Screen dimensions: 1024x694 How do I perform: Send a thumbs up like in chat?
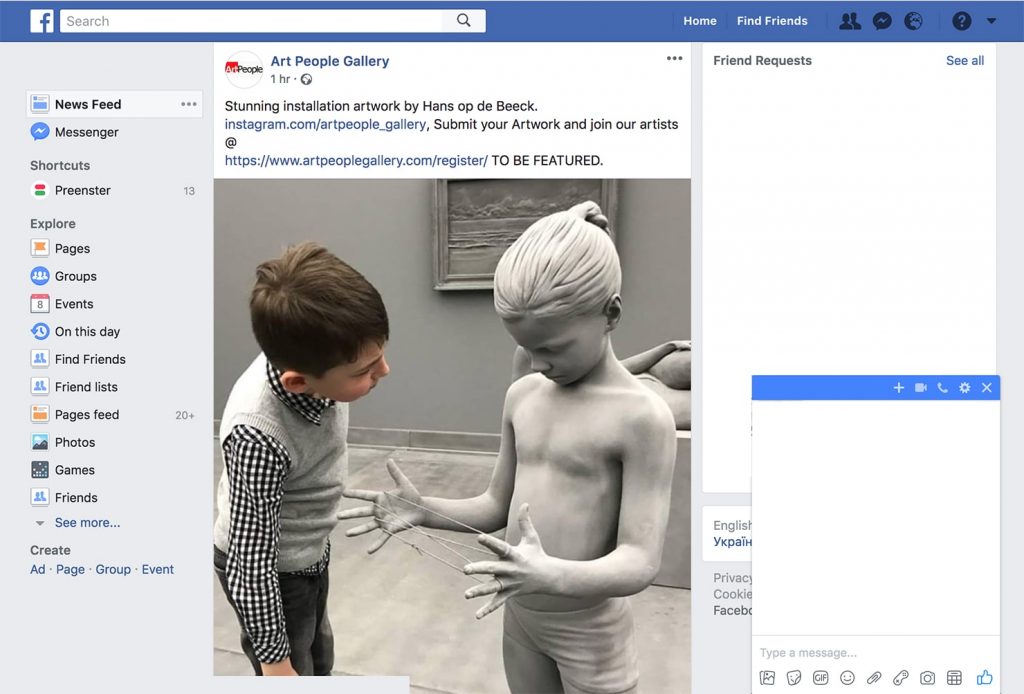pos(984,677)
